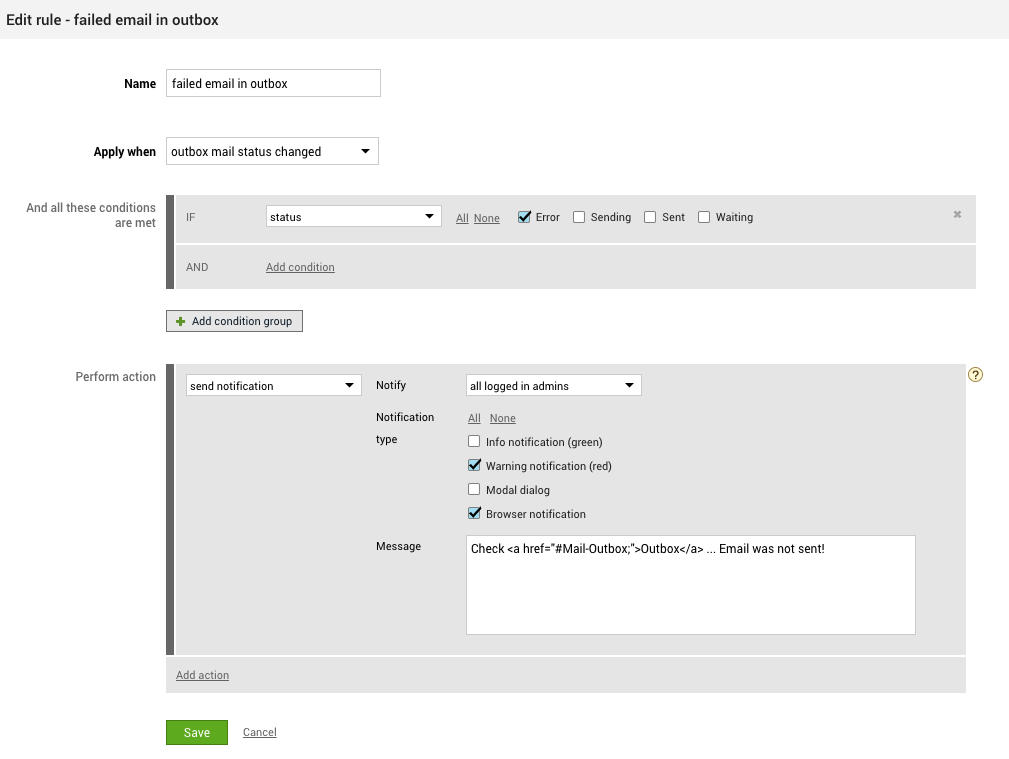Remove the status condition with the x icon
The width and height of the screenshot is (1009, 759).
pos(957,215)
